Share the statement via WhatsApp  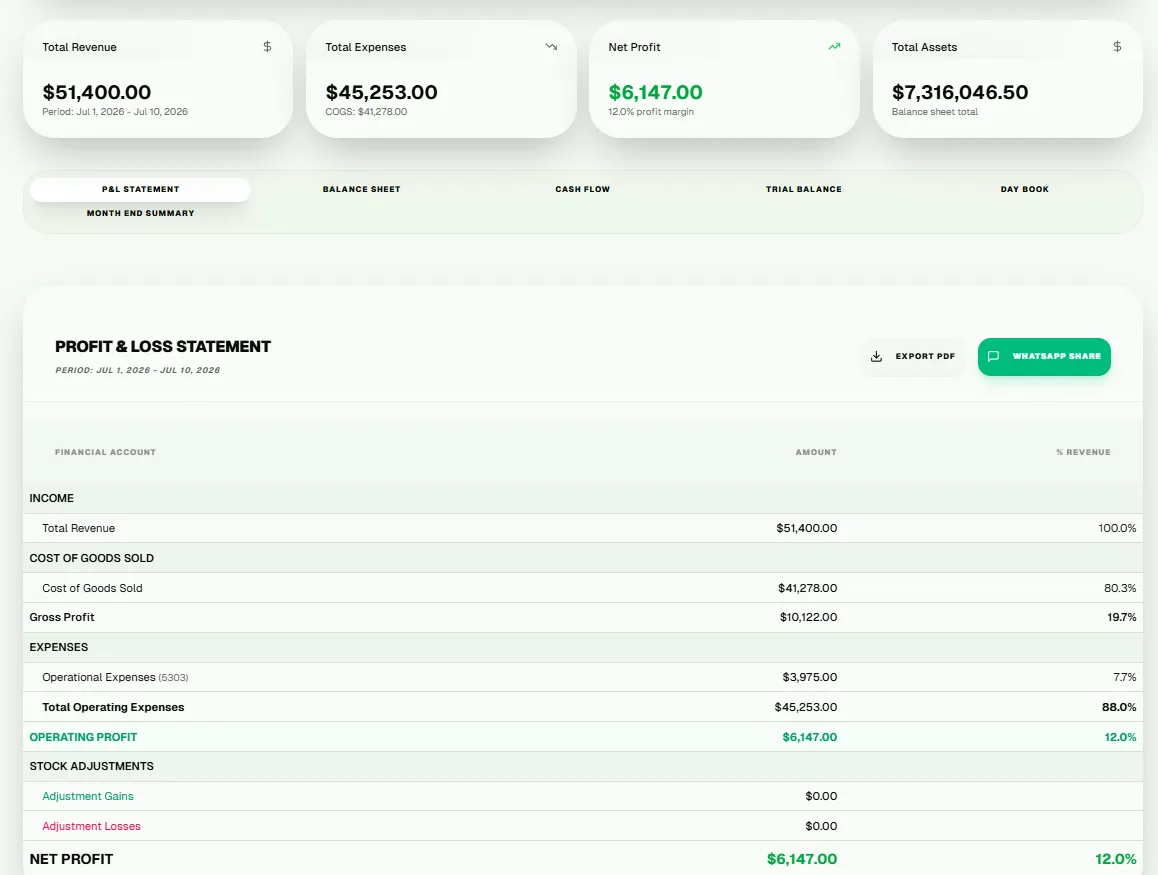tap(1044, 357)
